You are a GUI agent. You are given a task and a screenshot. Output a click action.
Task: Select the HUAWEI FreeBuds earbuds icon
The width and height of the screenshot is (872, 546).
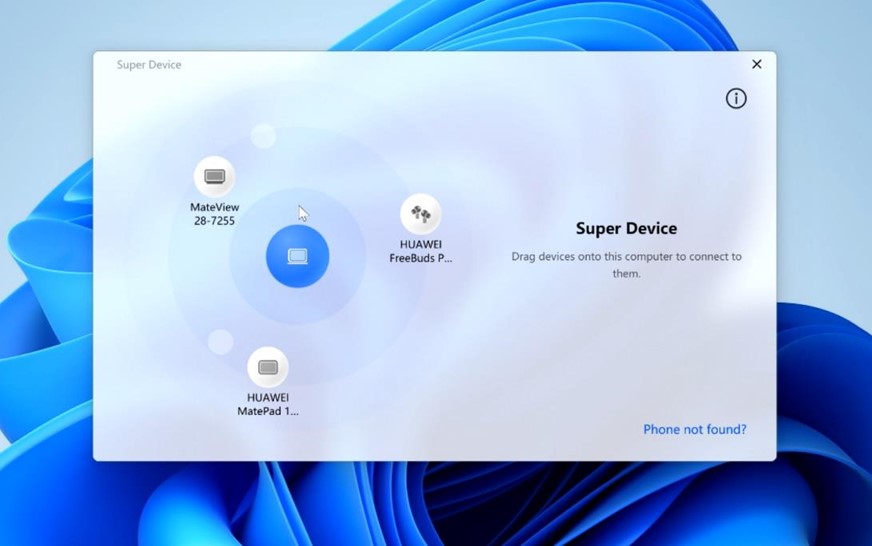tap(420, 214)
